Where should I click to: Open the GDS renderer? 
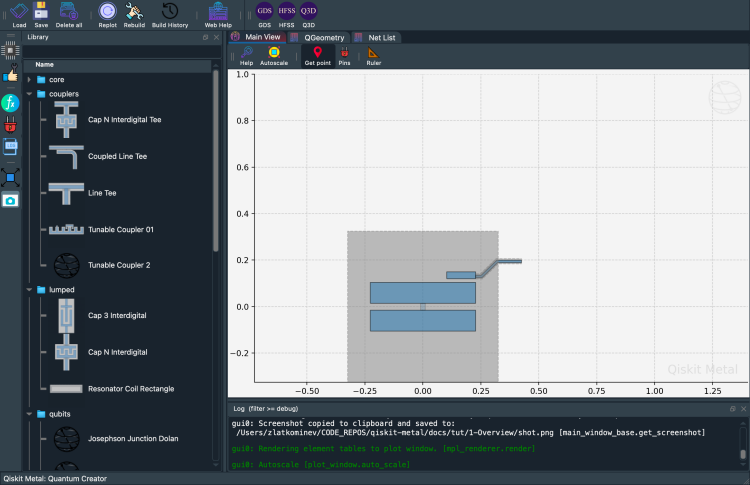coord(264,12)
